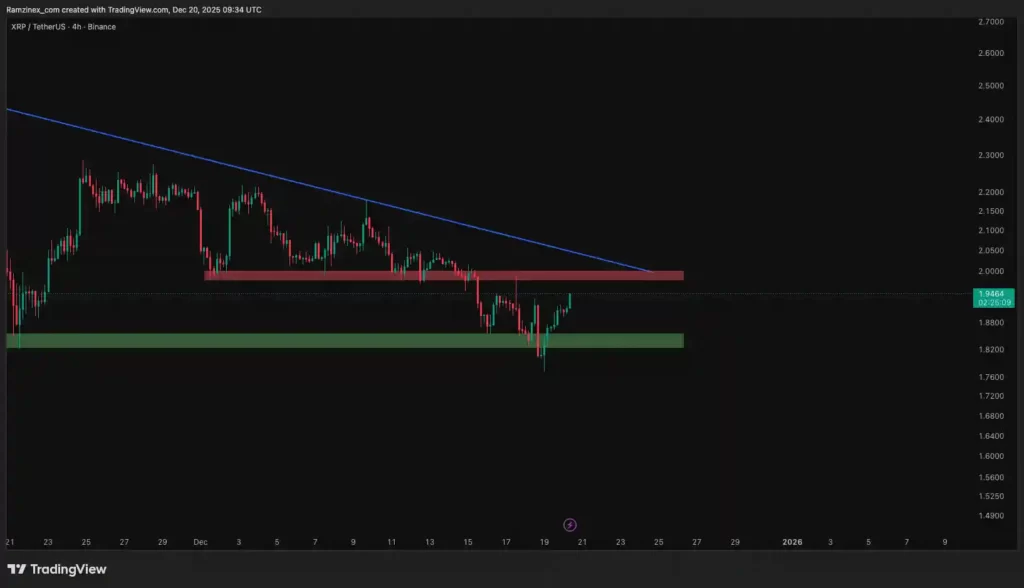Select the green support zone rectangle
The width and height of the screenshot is (1024, 588).
344,341
